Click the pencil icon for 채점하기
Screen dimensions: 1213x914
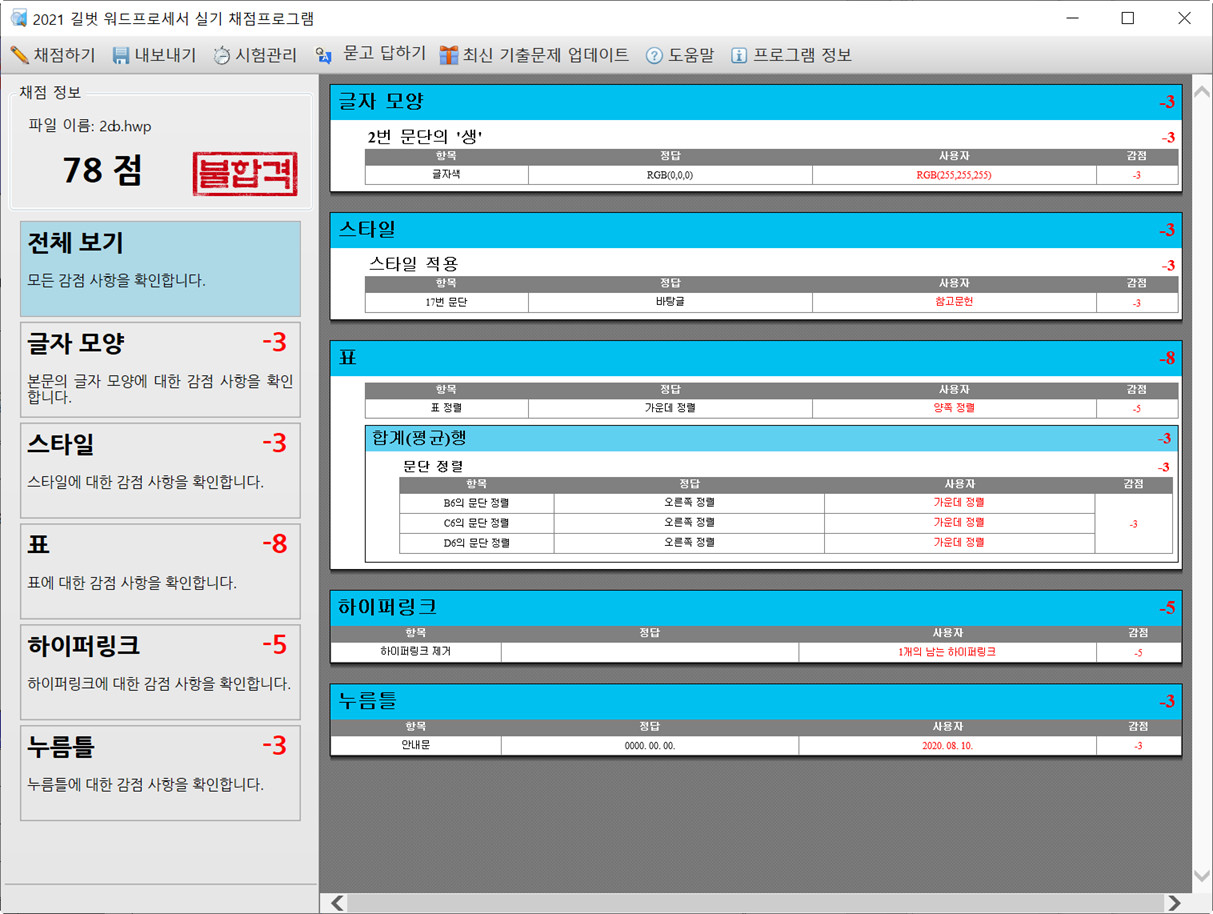(x=19, y=55)
